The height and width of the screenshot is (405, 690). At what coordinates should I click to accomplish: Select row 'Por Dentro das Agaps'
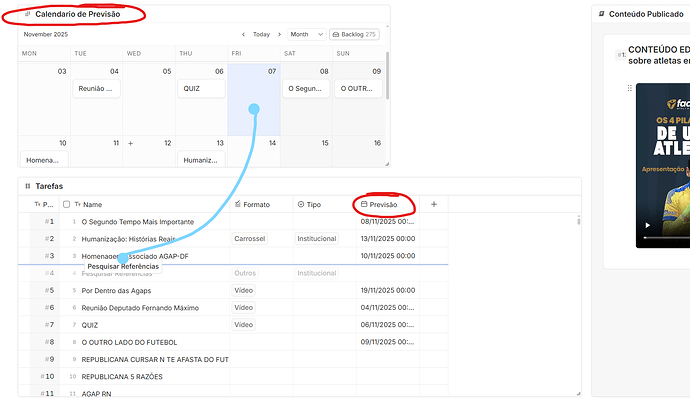(x=116, y=291)
